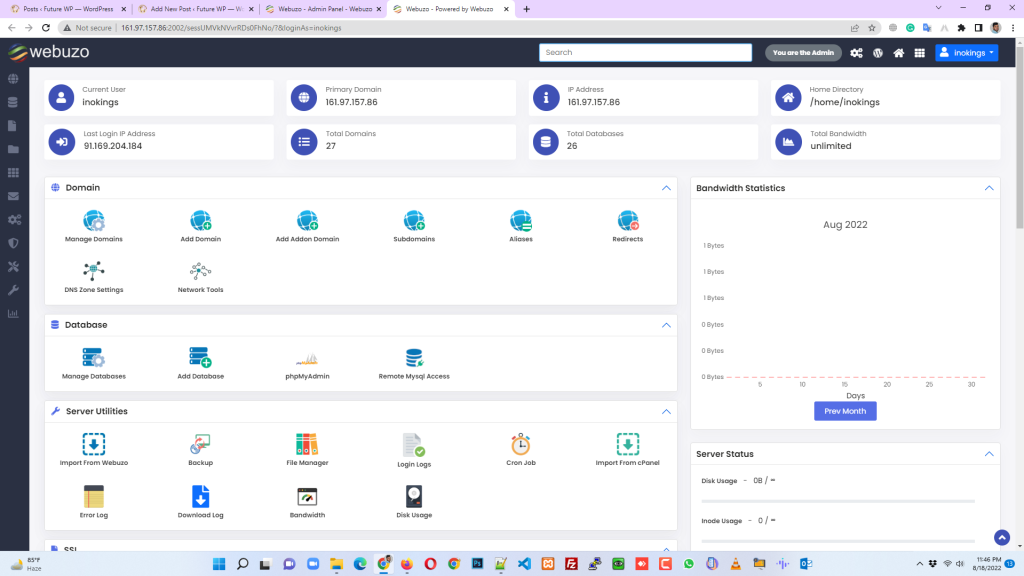Bookmark this page with star icon
Image resolution: width=1024 pixels, height=576 pixels.
click(x=872, y=28)
